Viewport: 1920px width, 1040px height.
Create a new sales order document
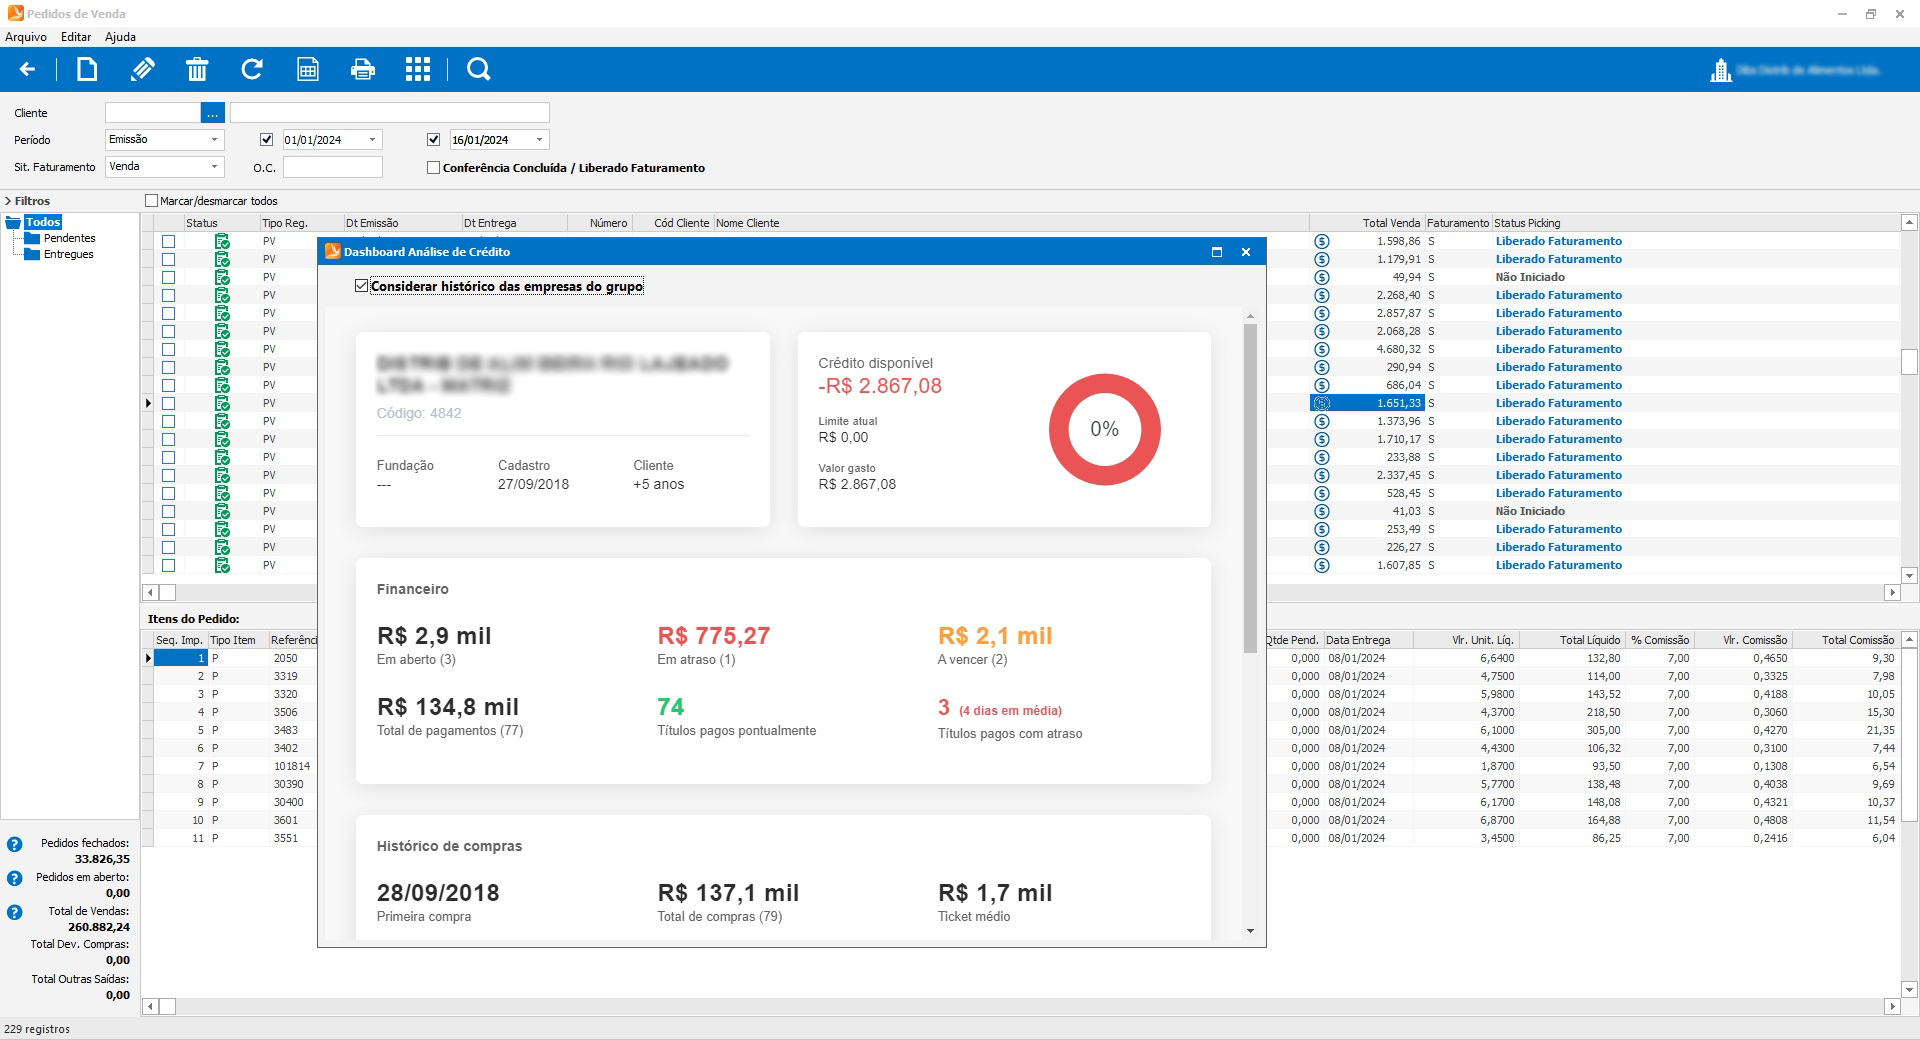[87, 69]
